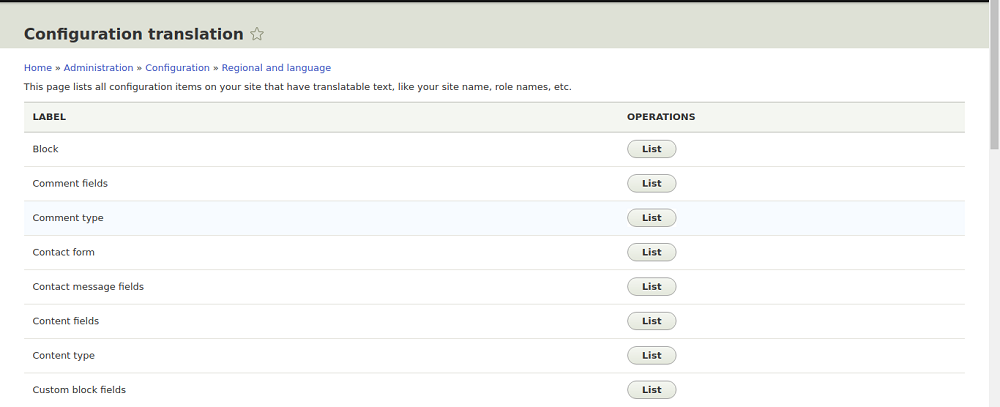This screenshot has height=407, width=1000.
Task: Click List beside Content type
Action: (x=651, y=355)
